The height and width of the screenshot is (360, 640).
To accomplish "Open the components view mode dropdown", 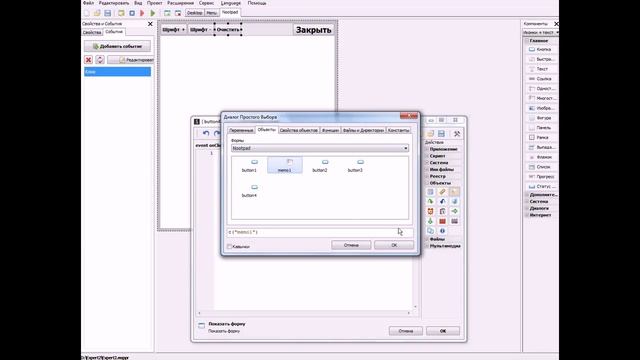I will (541, 32).
